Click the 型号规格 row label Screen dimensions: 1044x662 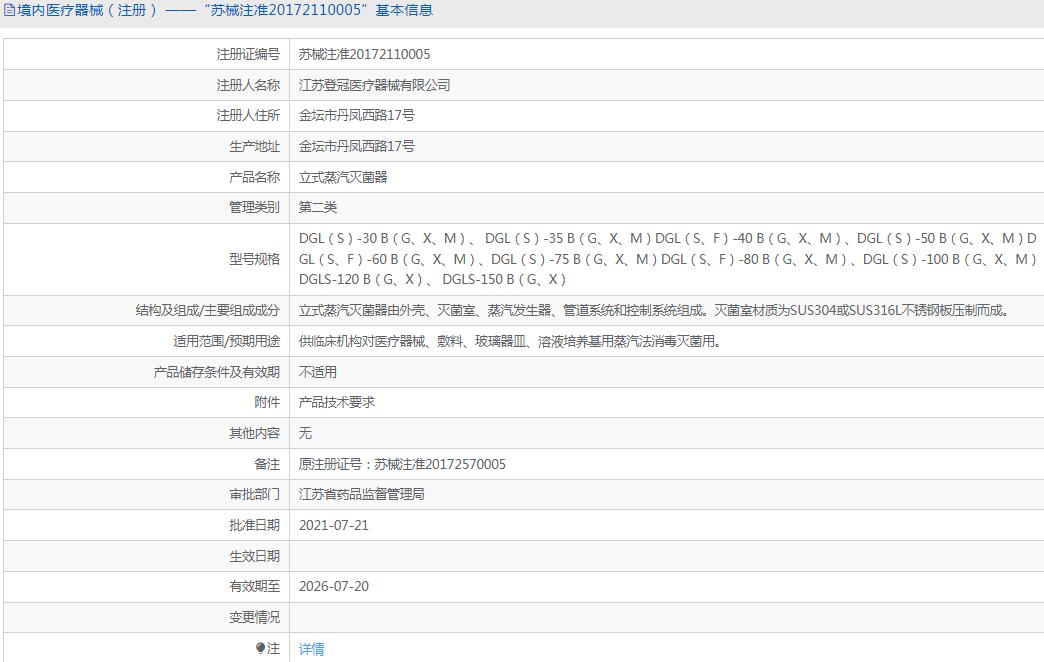(x=254, y=259)
